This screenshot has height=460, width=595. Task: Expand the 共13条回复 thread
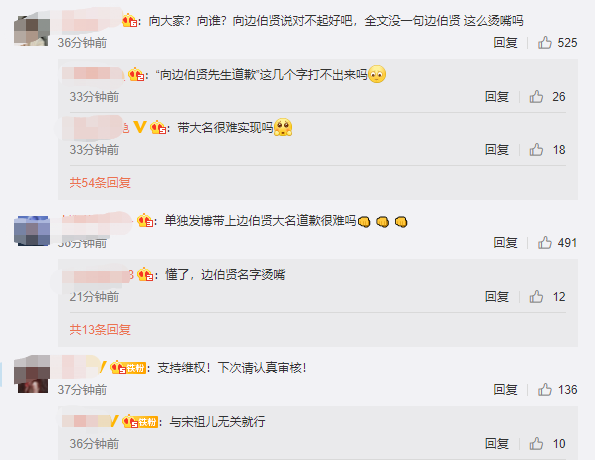(100, 329)
